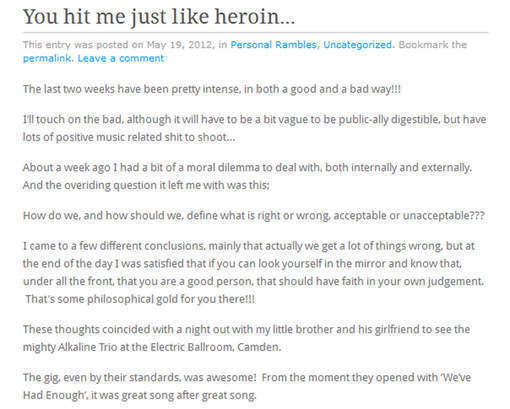
Task: Click the Leave a comment link
Action: pyautogui.click(x=121, y=59)
